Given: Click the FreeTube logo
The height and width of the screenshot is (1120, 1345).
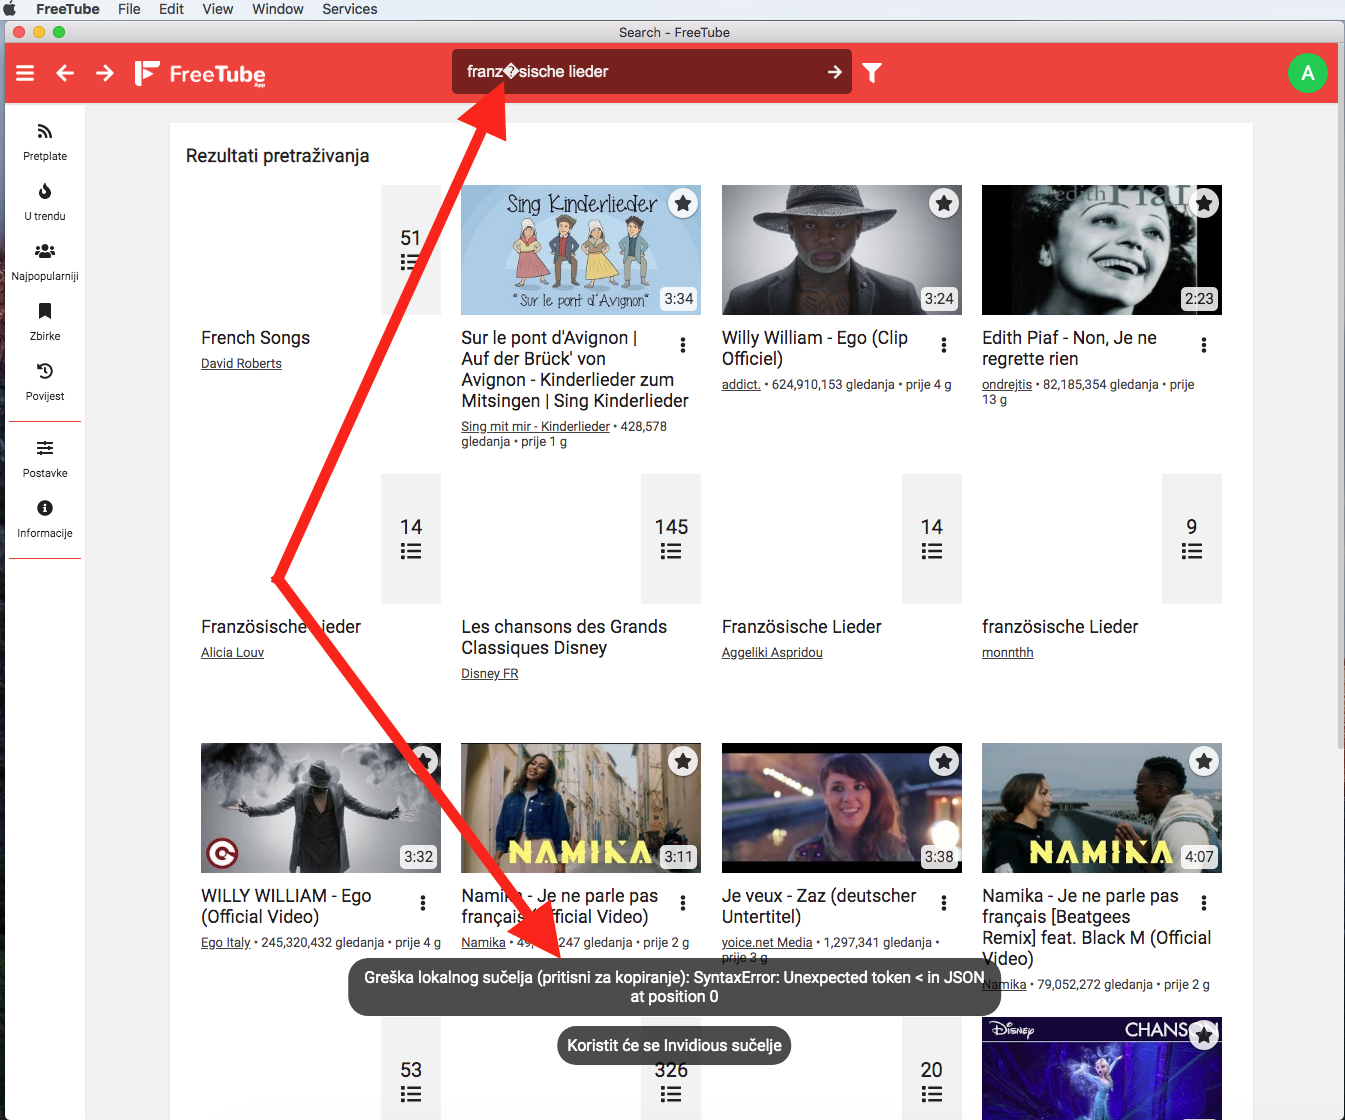Looking at the screenshot, I should point(199,72).
